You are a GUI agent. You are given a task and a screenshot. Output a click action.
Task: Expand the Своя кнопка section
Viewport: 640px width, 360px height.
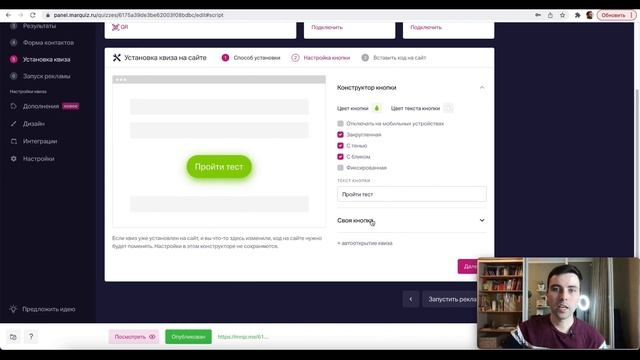[x=412, y=220]
